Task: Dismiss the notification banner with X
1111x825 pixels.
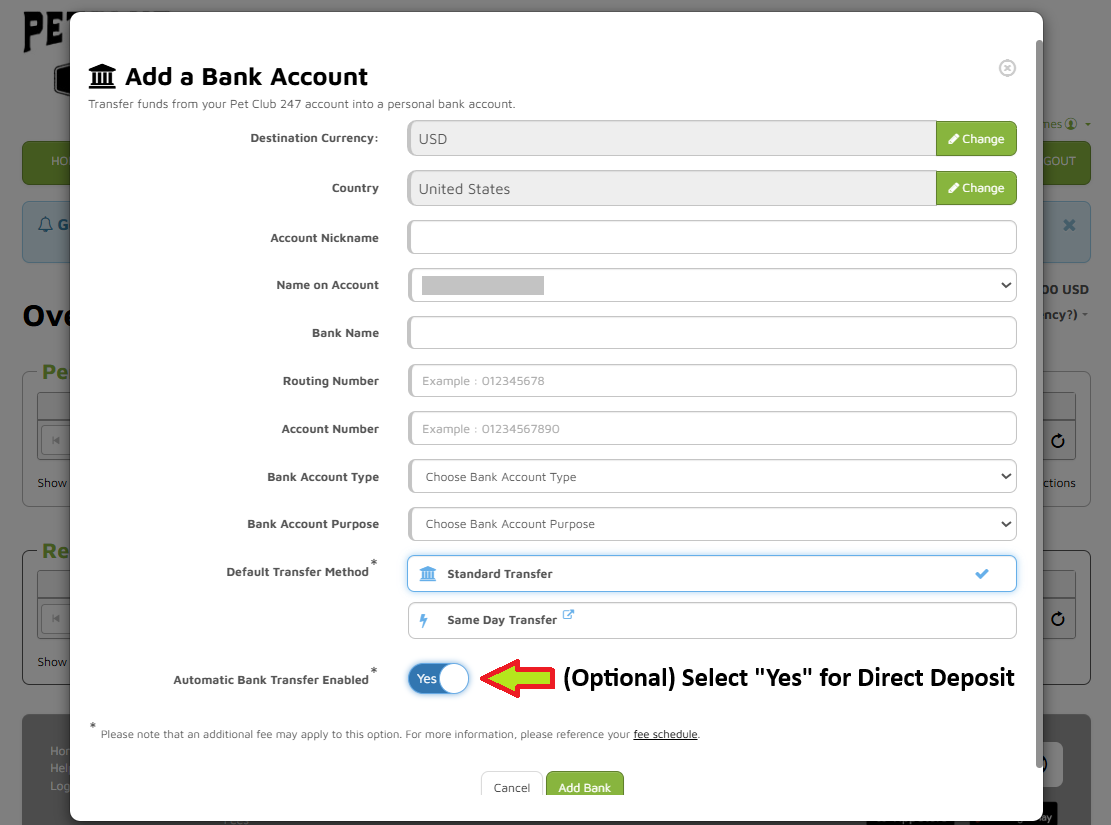Action: coord(1069,225)
